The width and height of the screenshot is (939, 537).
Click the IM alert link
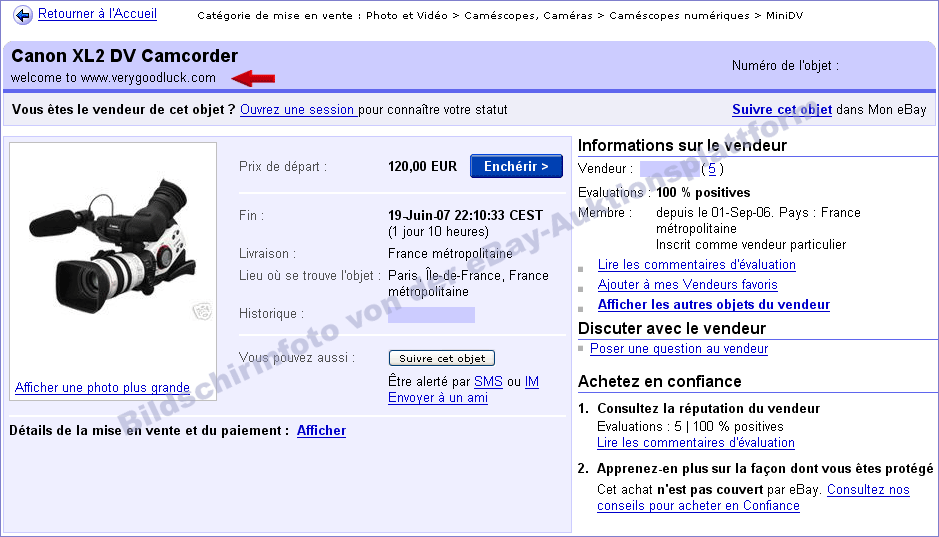coord(532,381)
